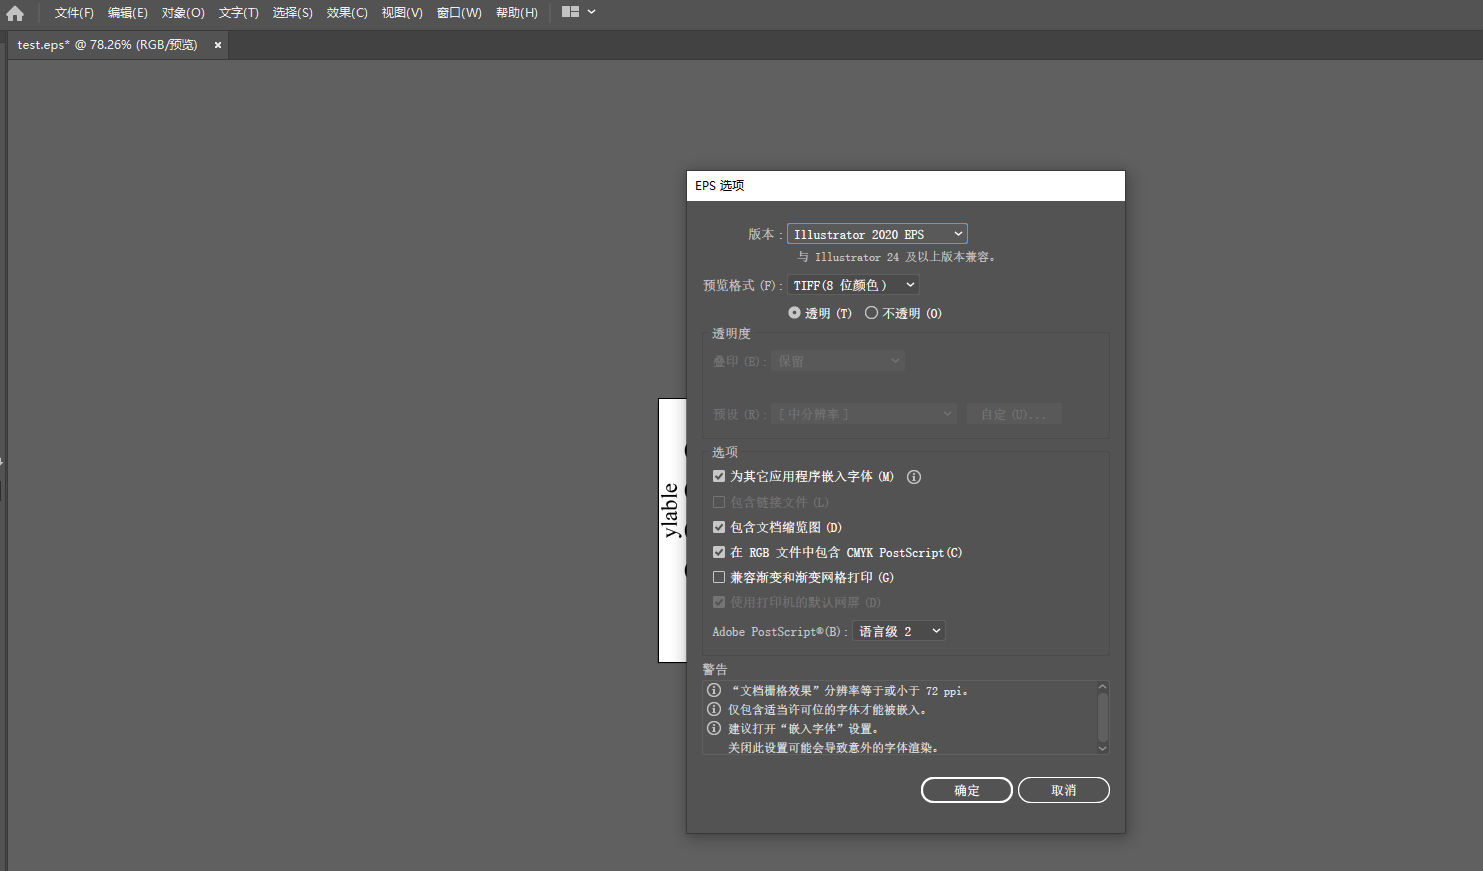1483x871 pixels.
Task: Click the info icon beside 为其它应用程序嵌入字体
Action: tap(913, 476)
